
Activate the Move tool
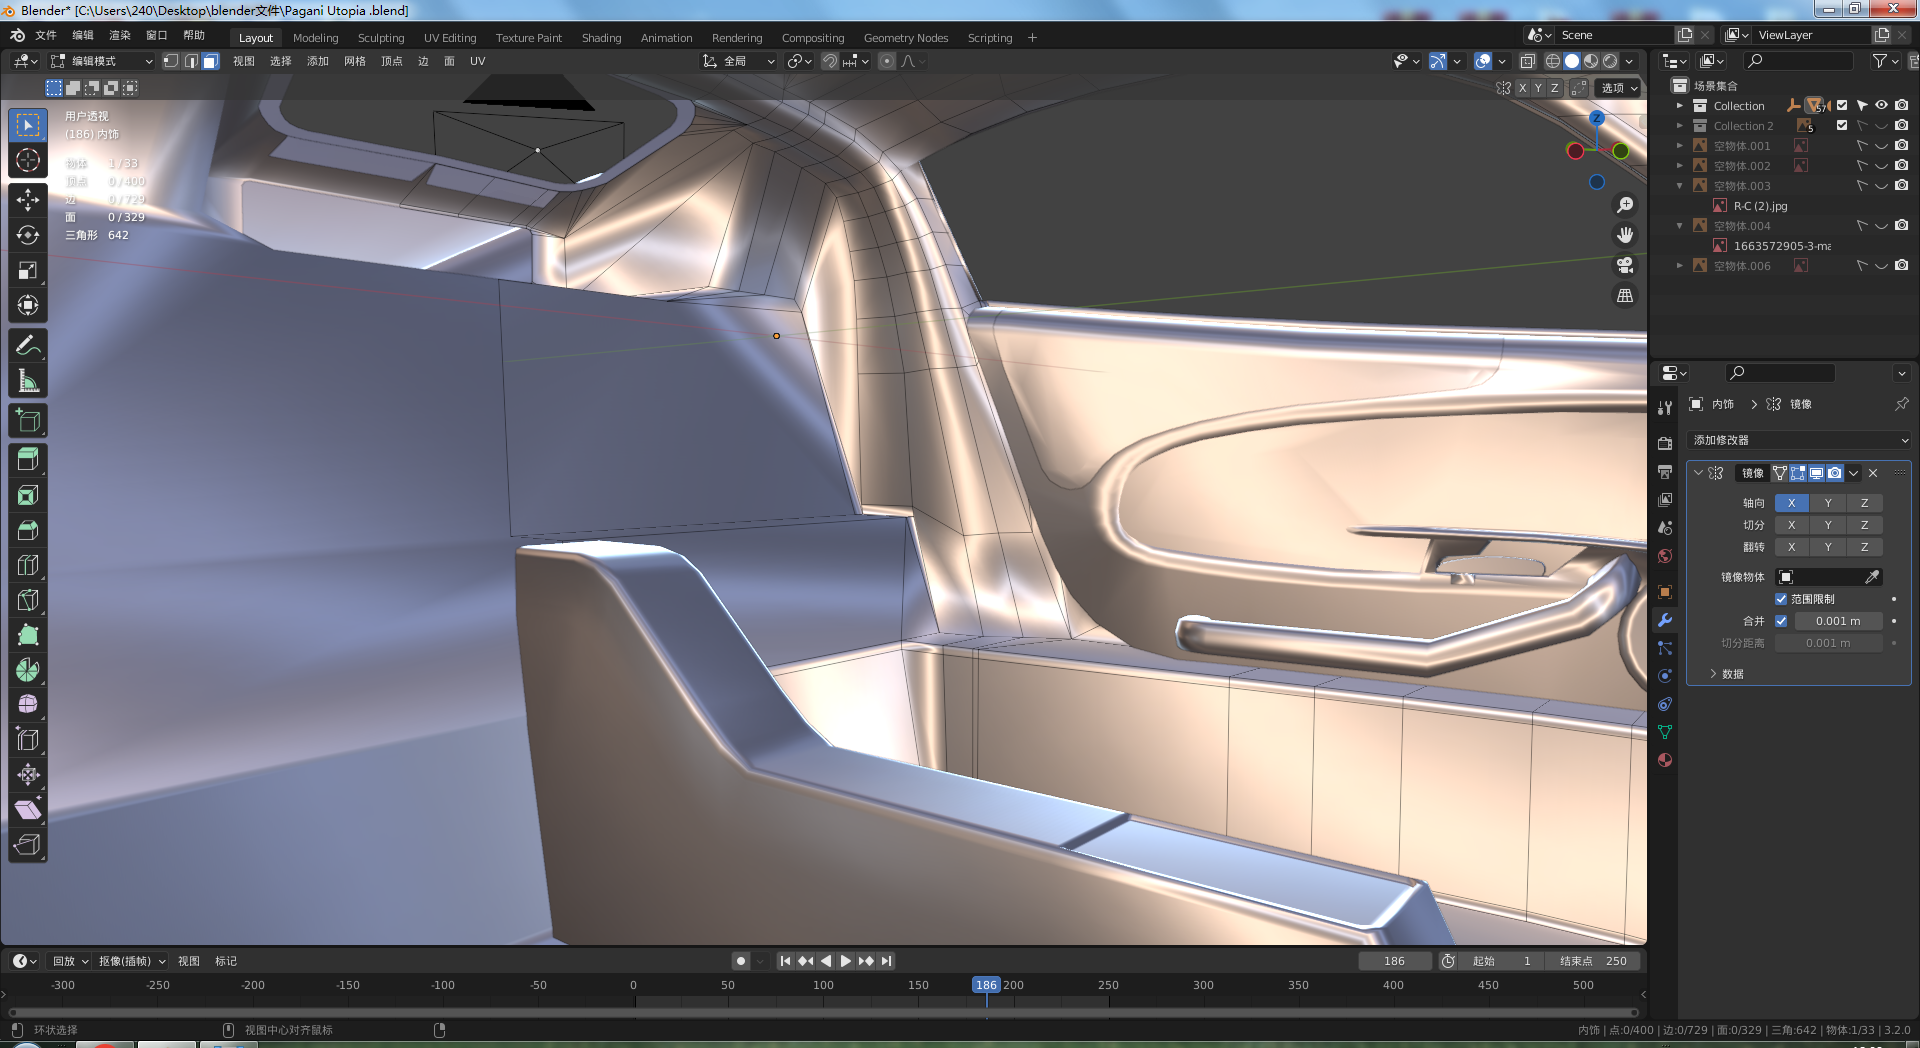coord(28,200)
